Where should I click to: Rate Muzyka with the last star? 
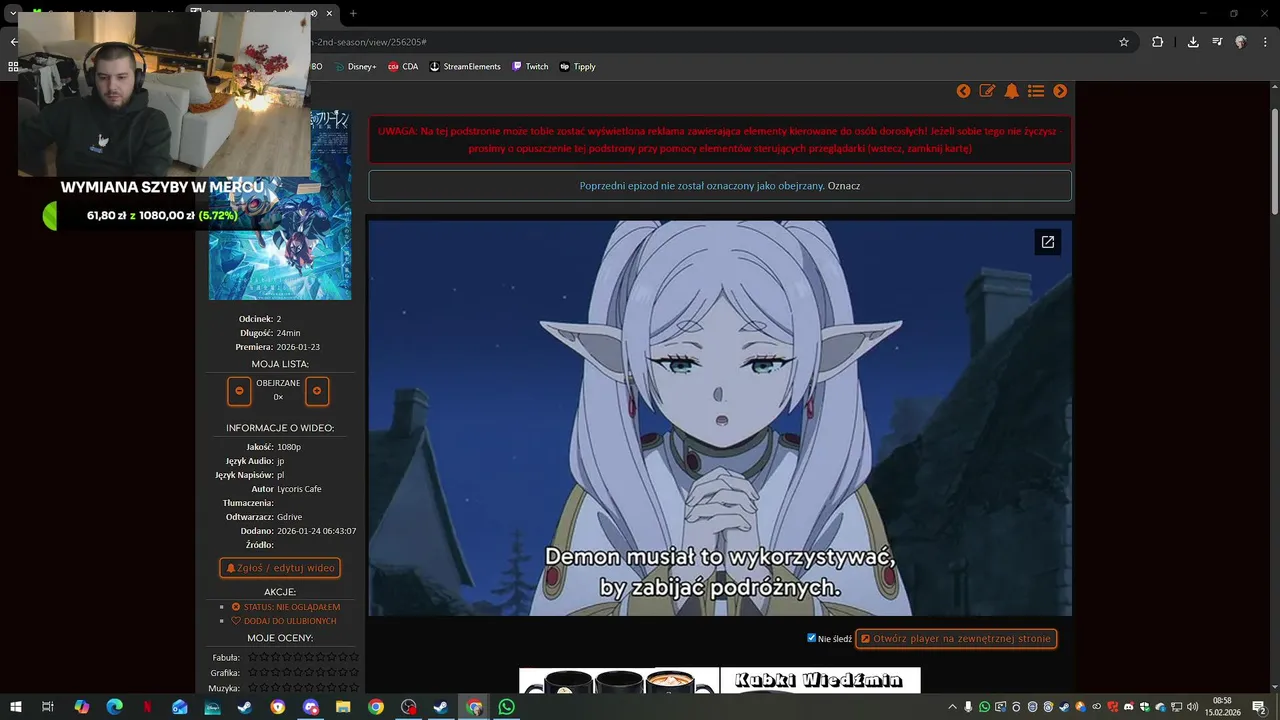354,688
